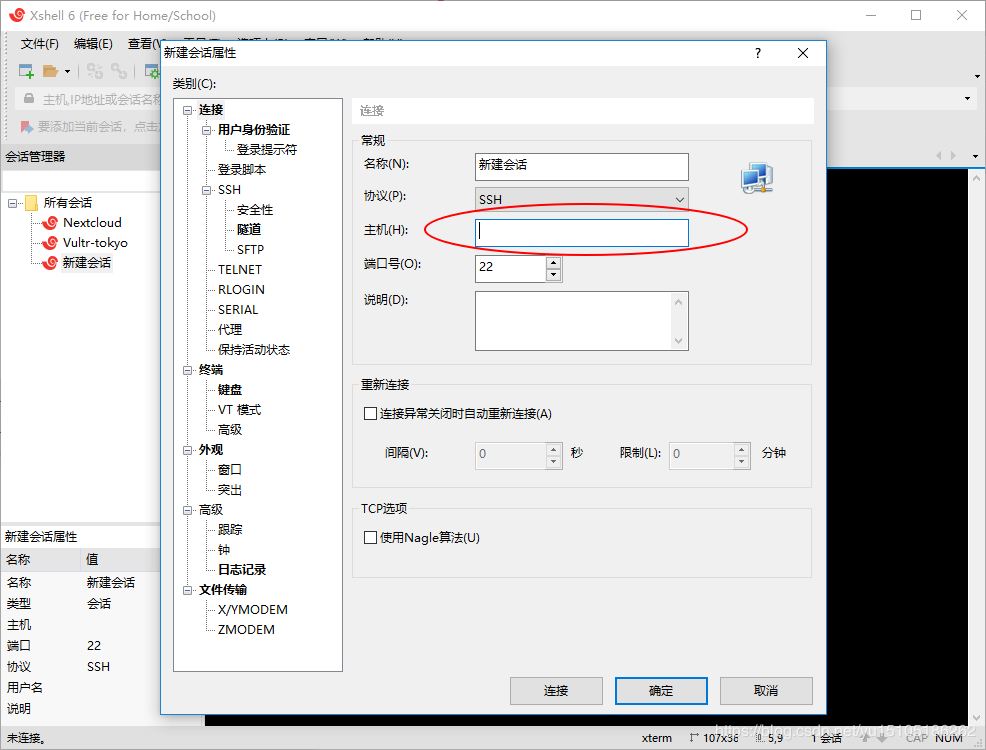This screenshot has height=750, width=986.
Task: Click the 连接 button at dialog bottom
Action: click(556, 691)
